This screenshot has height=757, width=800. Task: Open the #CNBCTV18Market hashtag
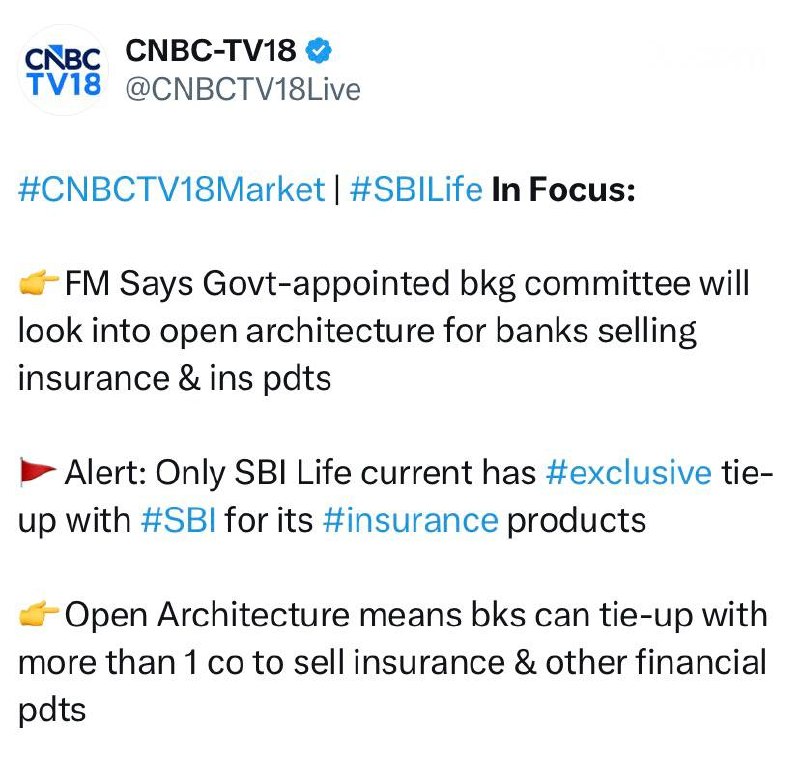tap(171, 190)
